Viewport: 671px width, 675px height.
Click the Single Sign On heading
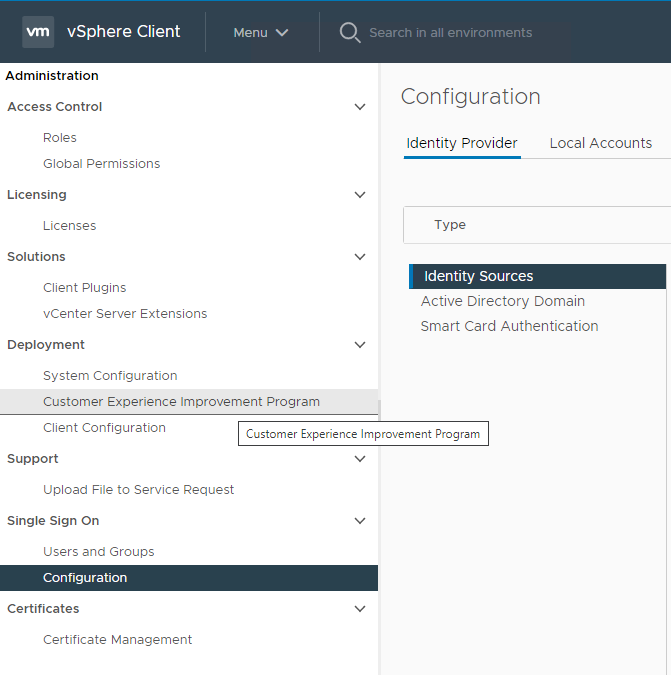click(x=53, y=521)
